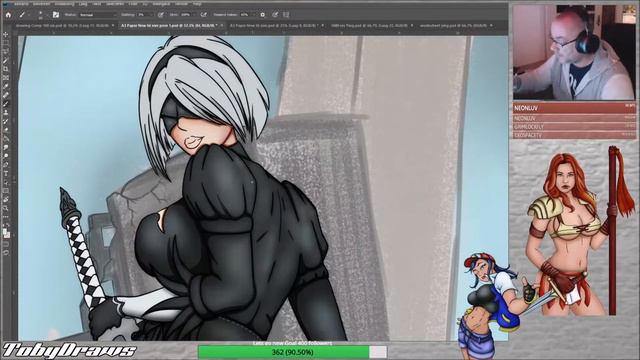The height and width of the screenshot is (360, 640).
Task: Click the foreground color swatch
Action: click(x=4, y=232)
